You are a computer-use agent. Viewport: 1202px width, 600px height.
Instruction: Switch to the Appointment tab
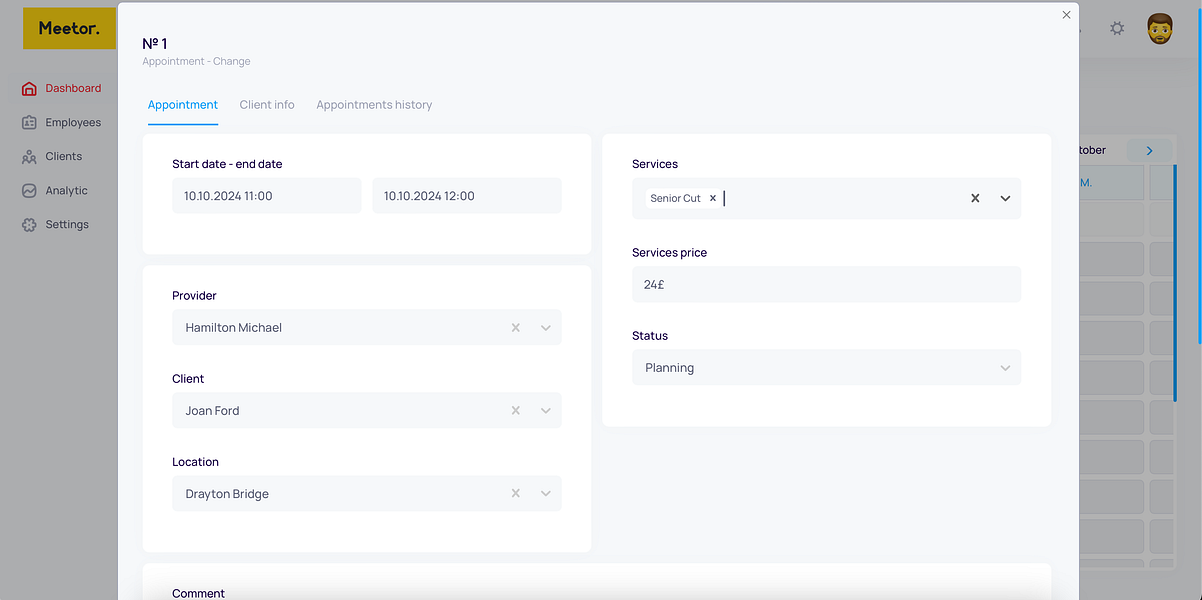(183, 105)
